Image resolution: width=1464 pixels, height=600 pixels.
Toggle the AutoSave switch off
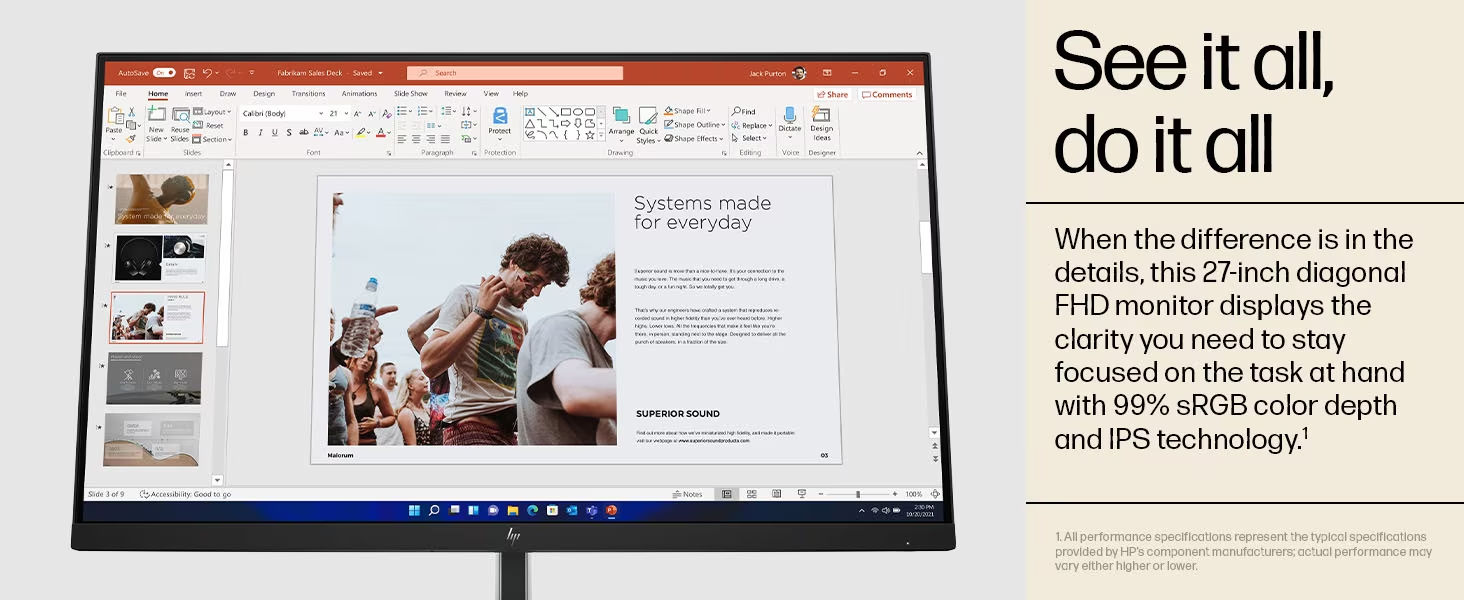163,73
